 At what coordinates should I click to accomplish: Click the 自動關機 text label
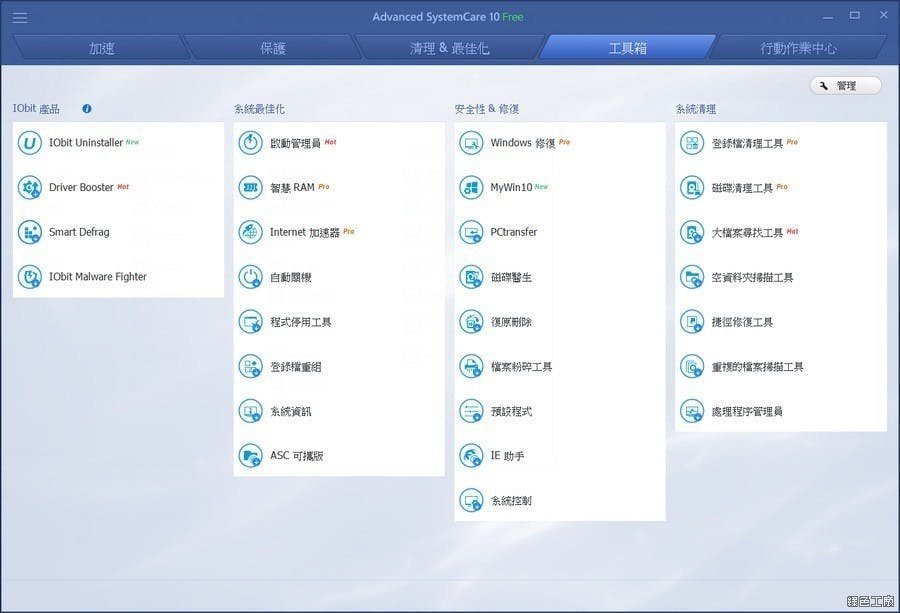click(290, 277)
